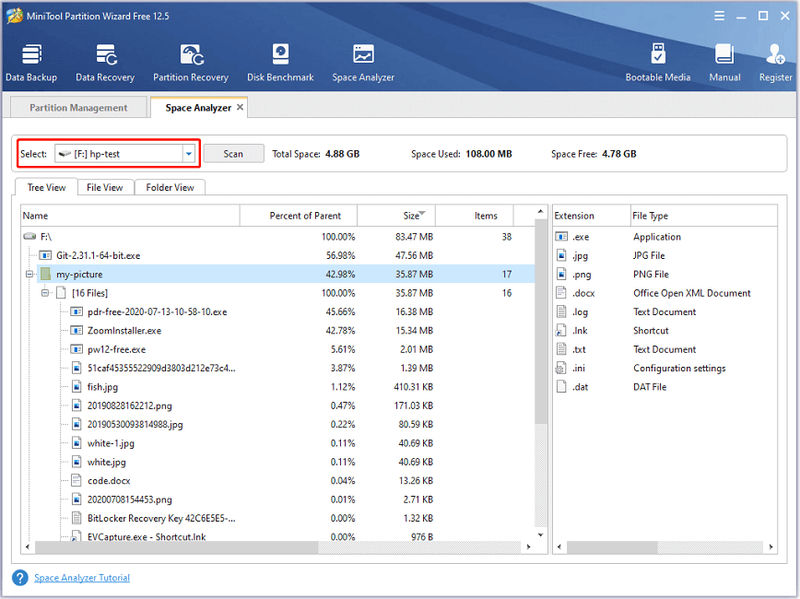Click the Scan button
Screen dimensions: 800x599
pyautogui.click(x=234, y=154)
